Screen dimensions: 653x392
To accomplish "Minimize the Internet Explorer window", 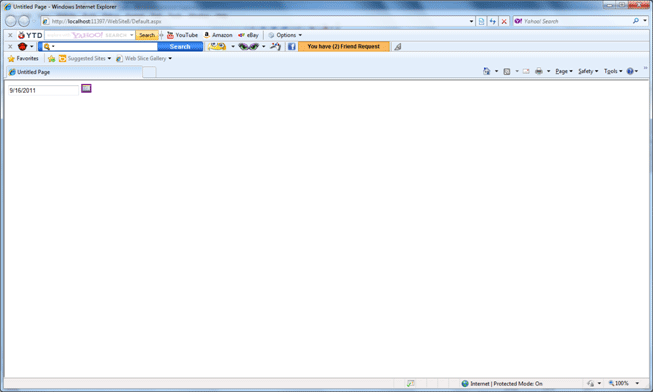I will [609, 5].
